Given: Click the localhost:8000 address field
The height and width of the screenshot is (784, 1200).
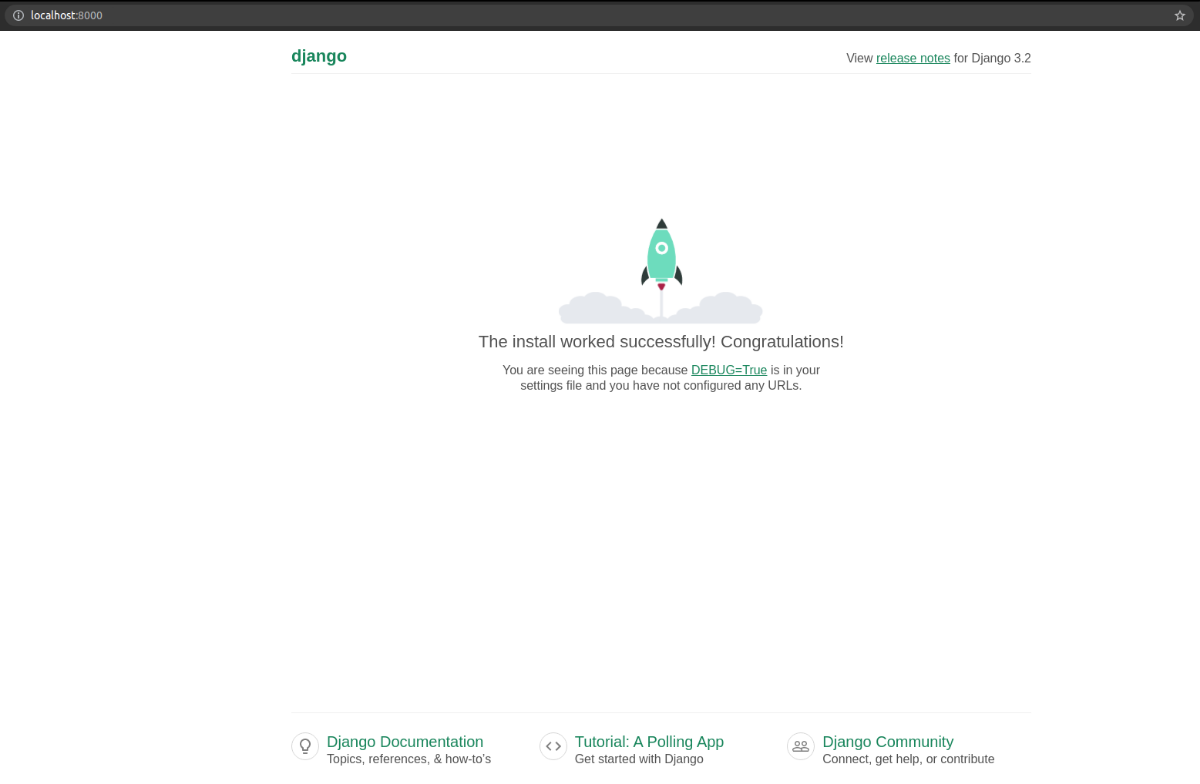Looking at the screenshot, I should [598, 15].
